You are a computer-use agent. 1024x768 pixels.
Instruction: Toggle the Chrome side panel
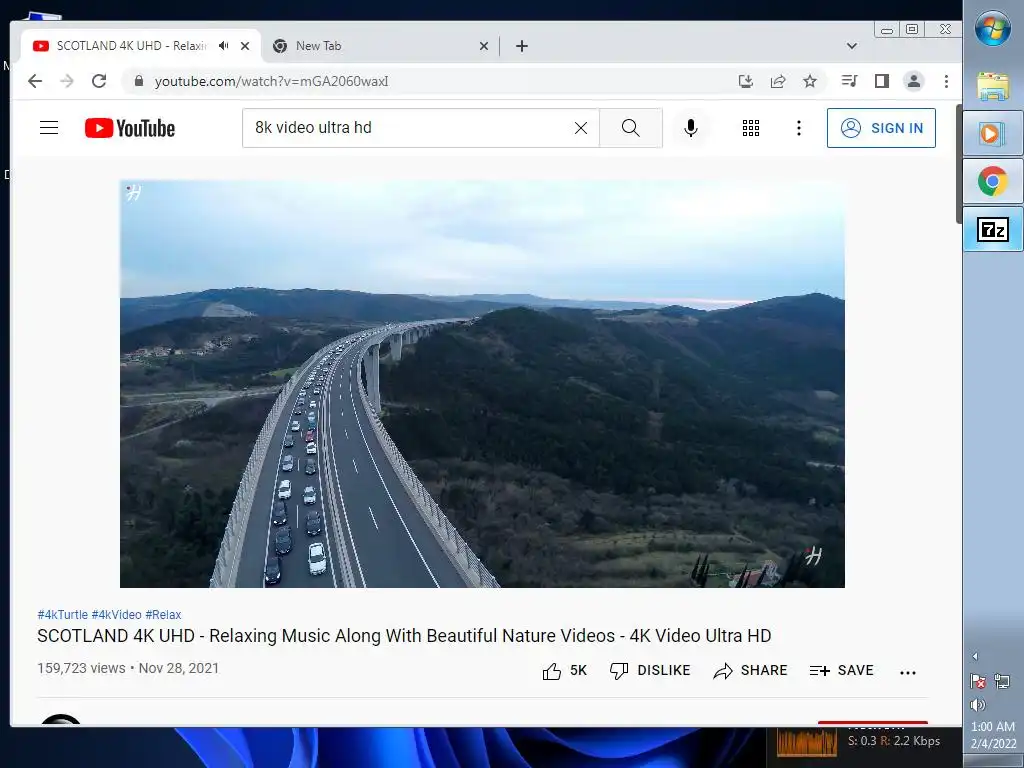882,81
